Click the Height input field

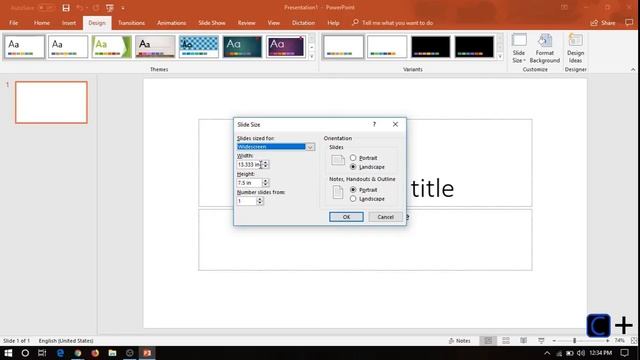pos(249,183)
